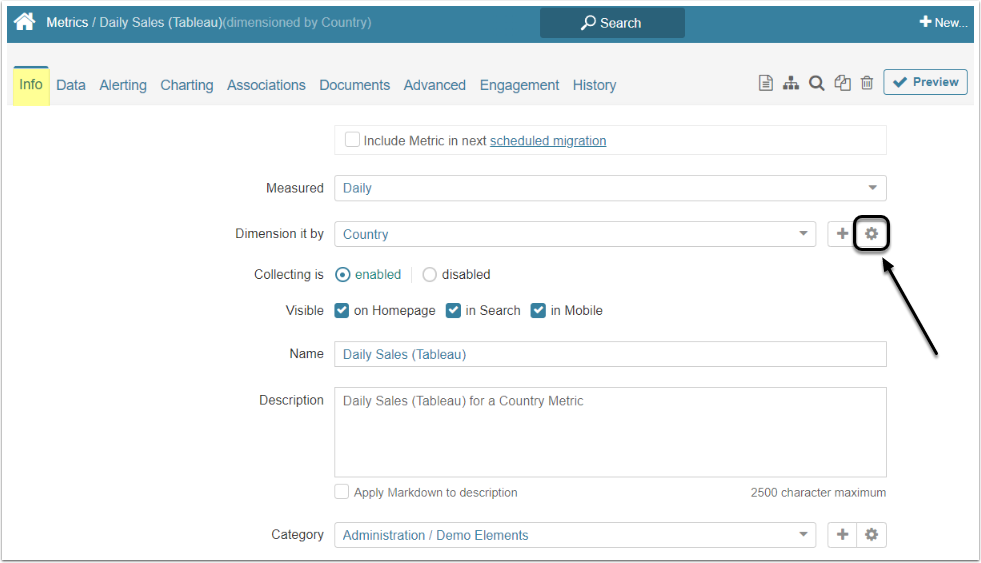Image resolution: width=981 pixels, height=563 pixels.
Task: Uncheck visible in Mobile checkbox
Action: (x=539, y=310)
